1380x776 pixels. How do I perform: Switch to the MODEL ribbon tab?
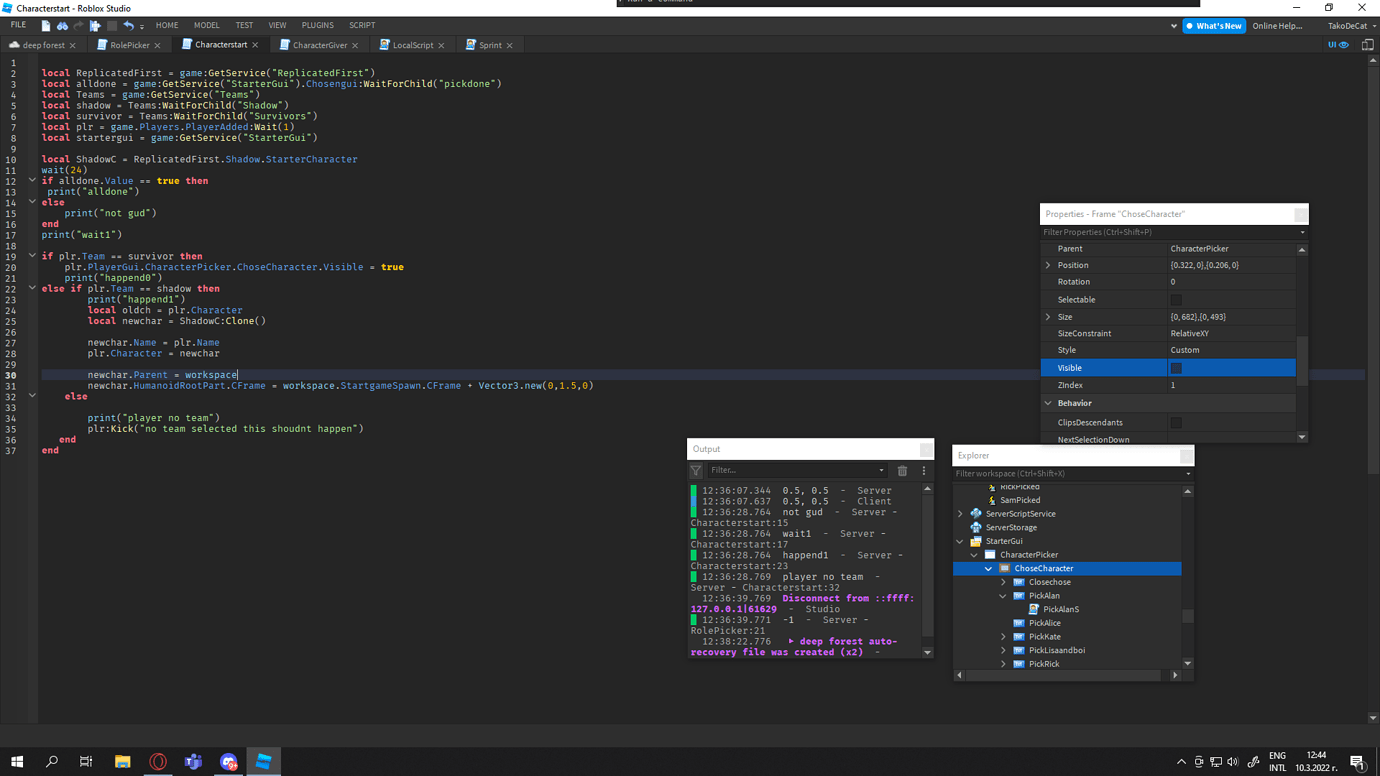tap(206, 25)
